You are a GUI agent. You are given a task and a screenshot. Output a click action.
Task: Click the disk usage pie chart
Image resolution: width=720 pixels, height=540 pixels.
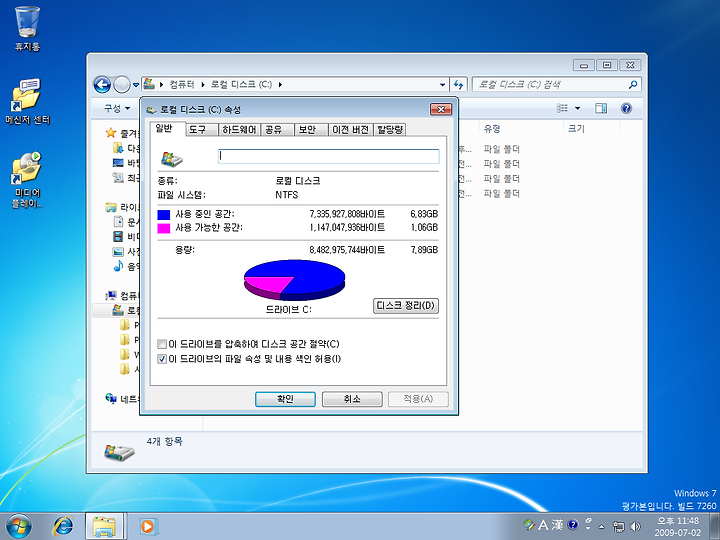tap(294, 280)
